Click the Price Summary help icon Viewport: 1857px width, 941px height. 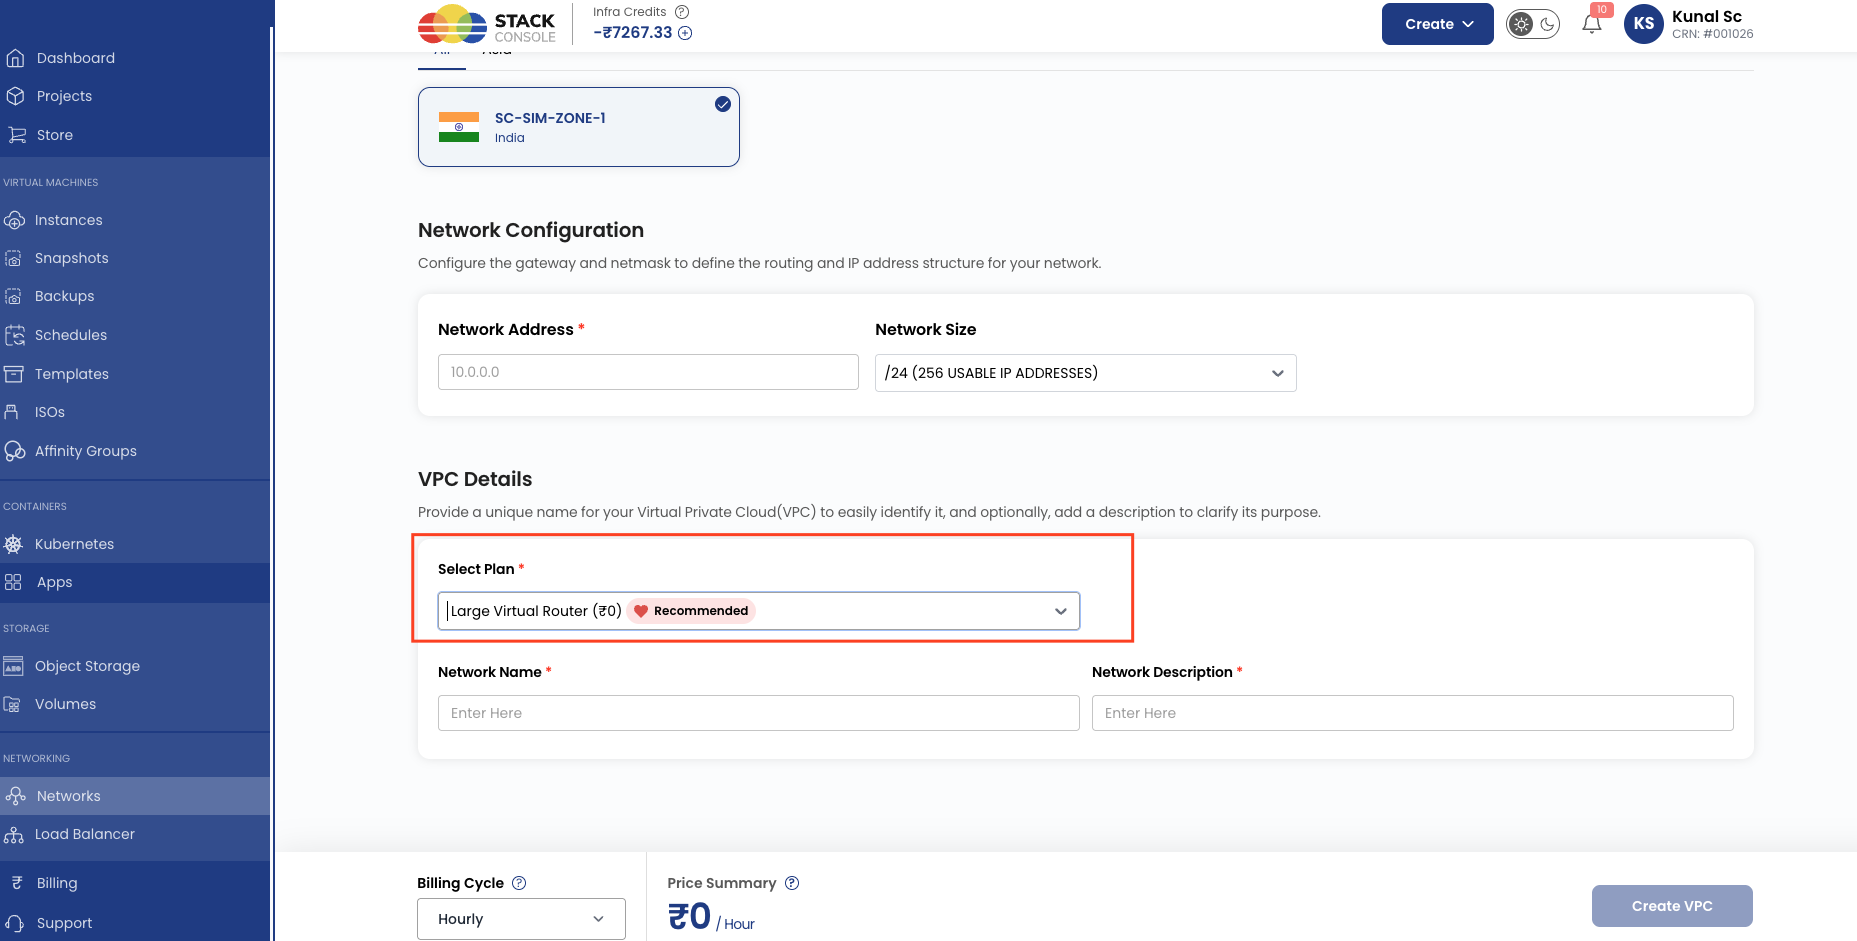tap(792, 883)
